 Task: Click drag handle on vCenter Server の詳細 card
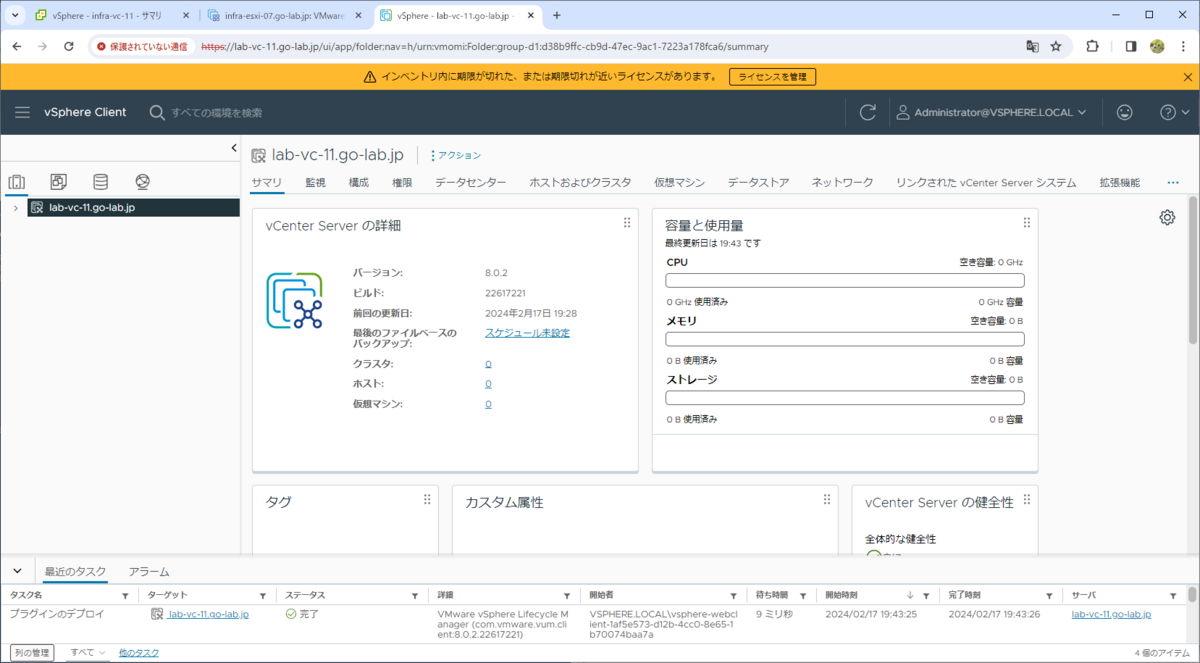pyautogui.click(x=627, y=223)
